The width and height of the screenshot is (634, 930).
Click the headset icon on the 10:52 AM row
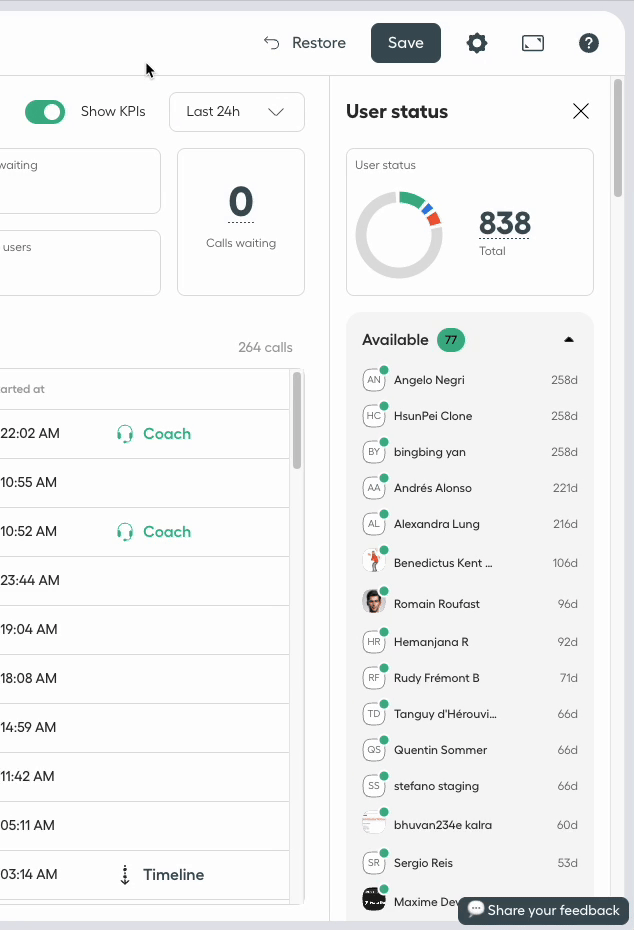(125, 532)
